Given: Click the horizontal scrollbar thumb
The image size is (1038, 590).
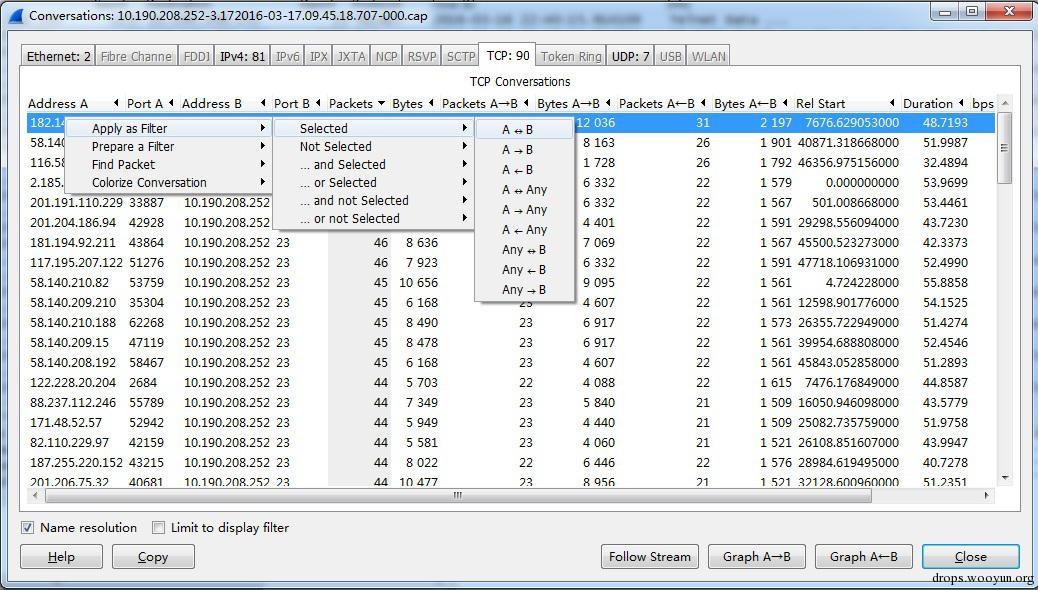Looking at the screenshot, I should pyautogui.click(x=457, y=495).
